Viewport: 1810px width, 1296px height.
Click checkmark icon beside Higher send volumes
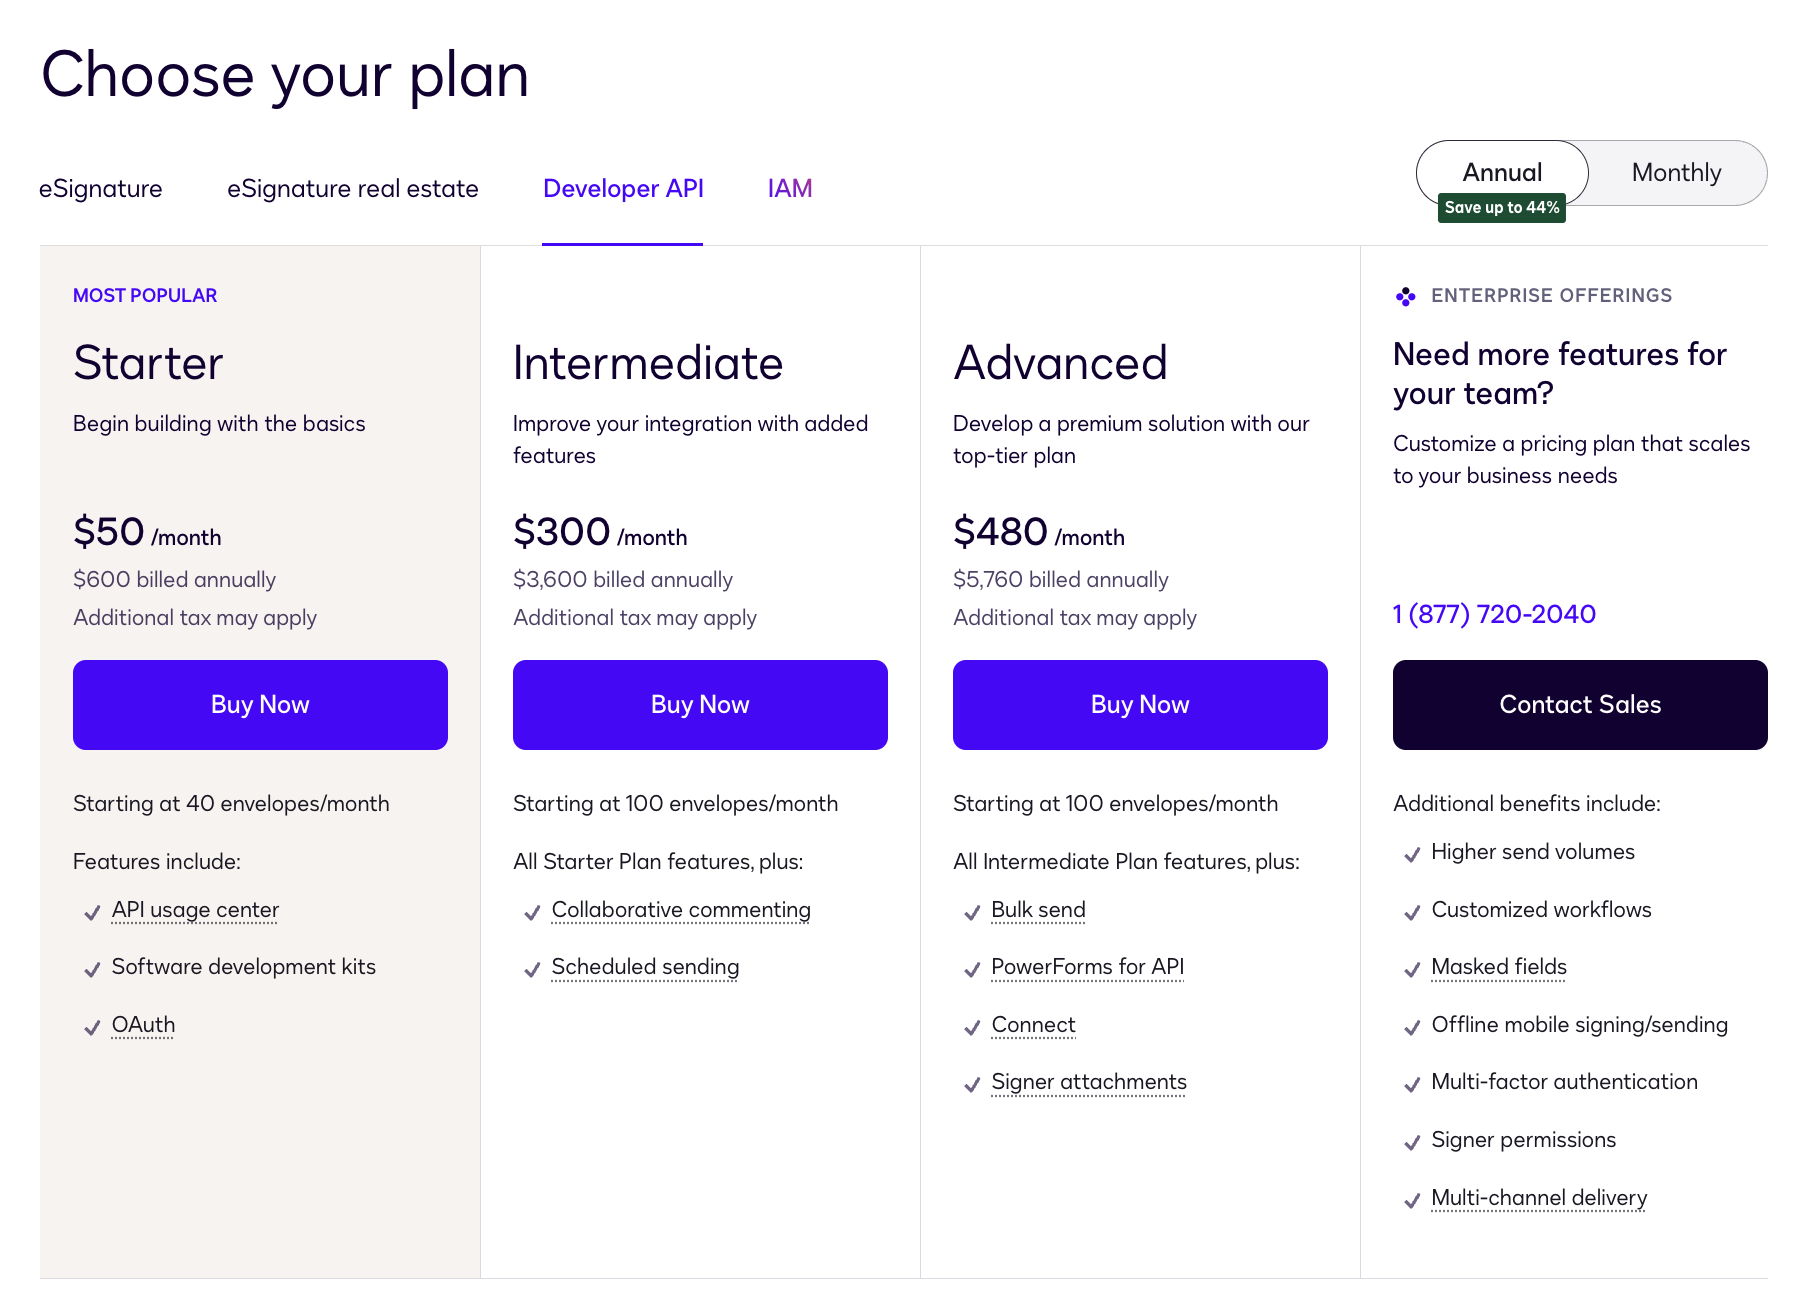pyautogui.click(x=1412, y=855)
